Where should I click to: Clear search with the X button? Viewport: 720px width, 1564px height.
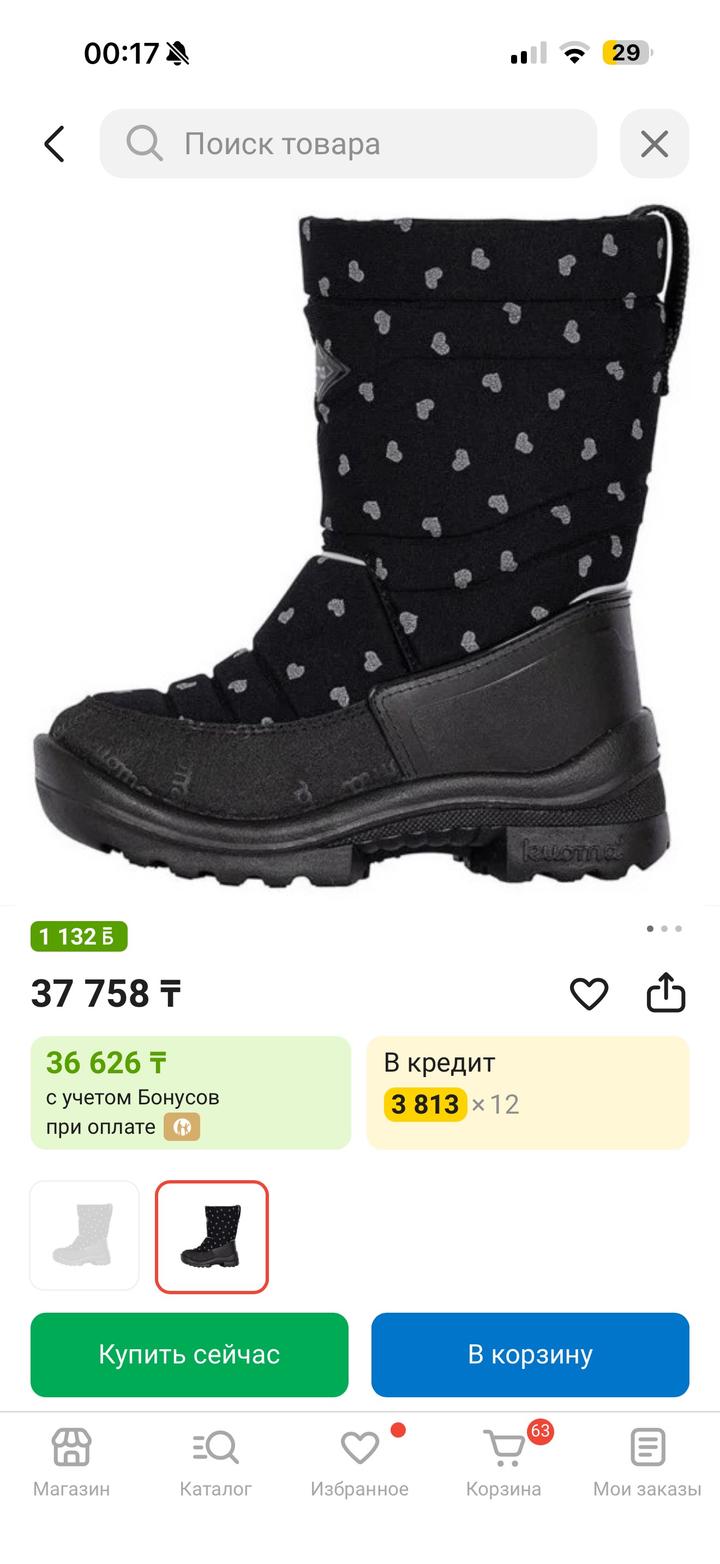pos(655,144)
